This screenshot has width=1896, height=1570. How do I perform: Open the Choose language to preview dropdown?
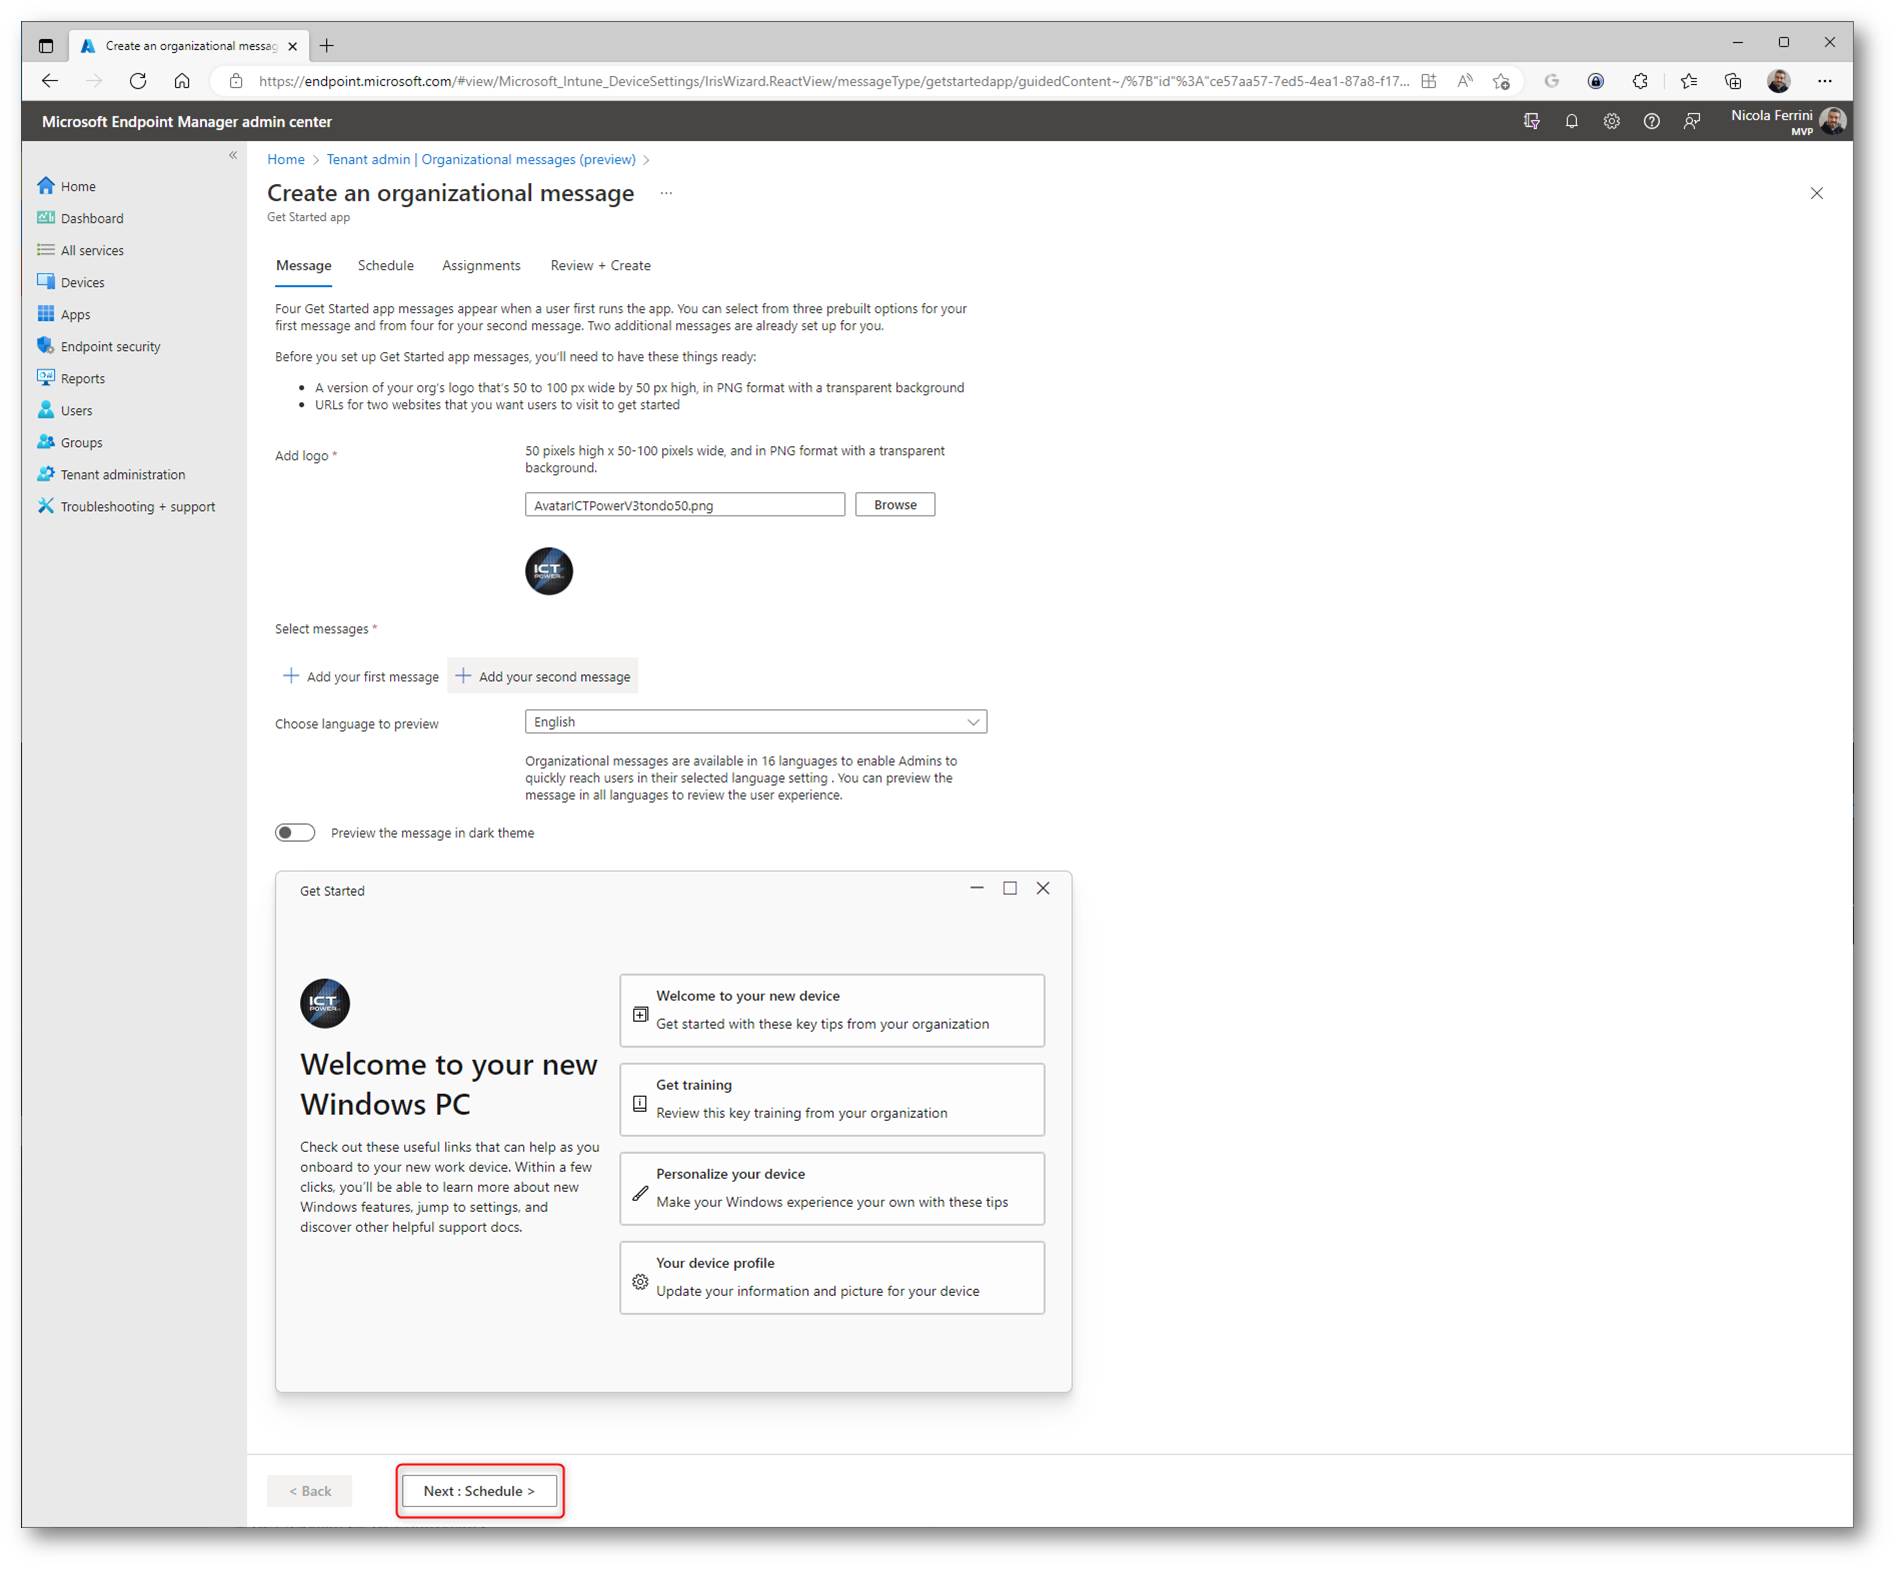[755, 721]
